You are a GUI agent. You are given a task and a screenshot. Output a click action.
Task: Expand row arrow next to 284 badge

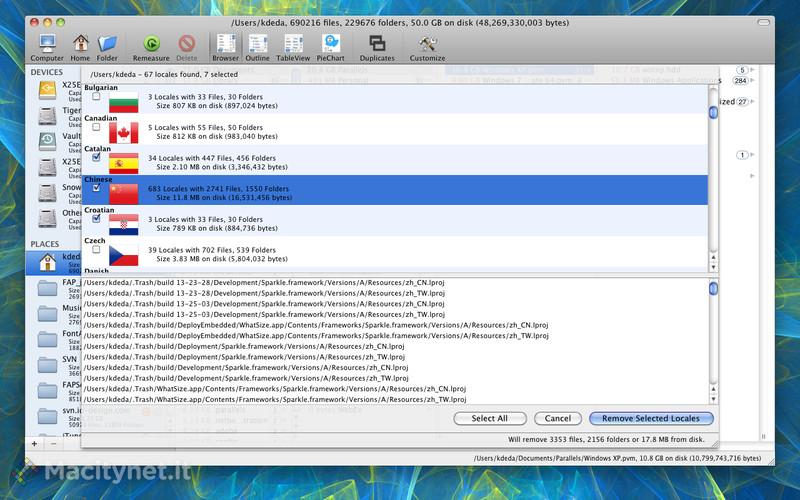752,81
